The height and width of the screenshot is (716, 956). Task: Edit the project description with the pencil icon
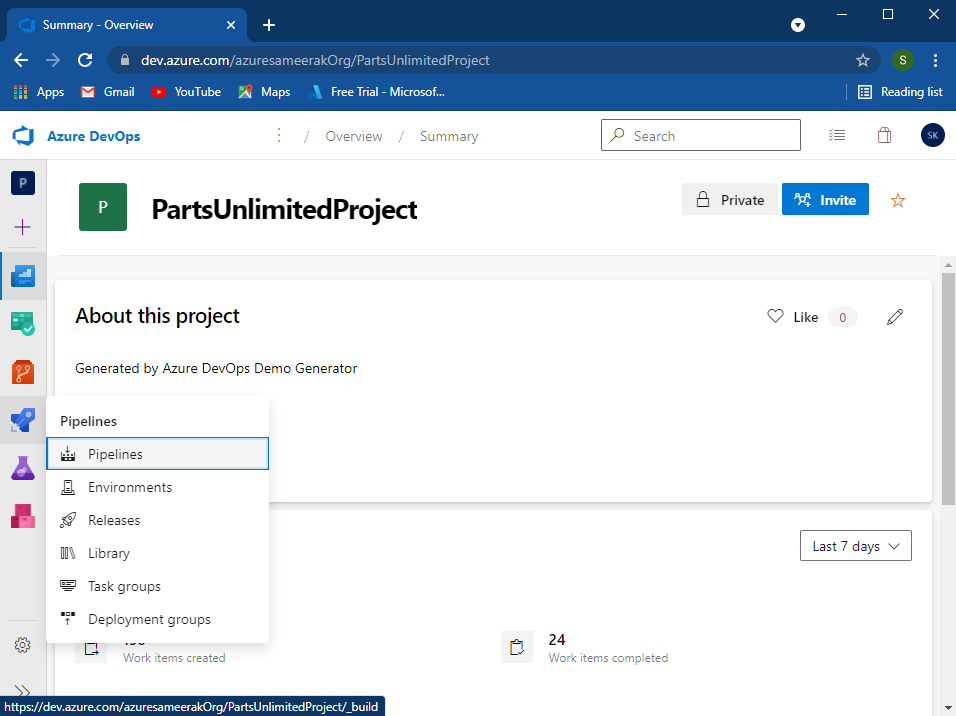click(x=895, y=316)
